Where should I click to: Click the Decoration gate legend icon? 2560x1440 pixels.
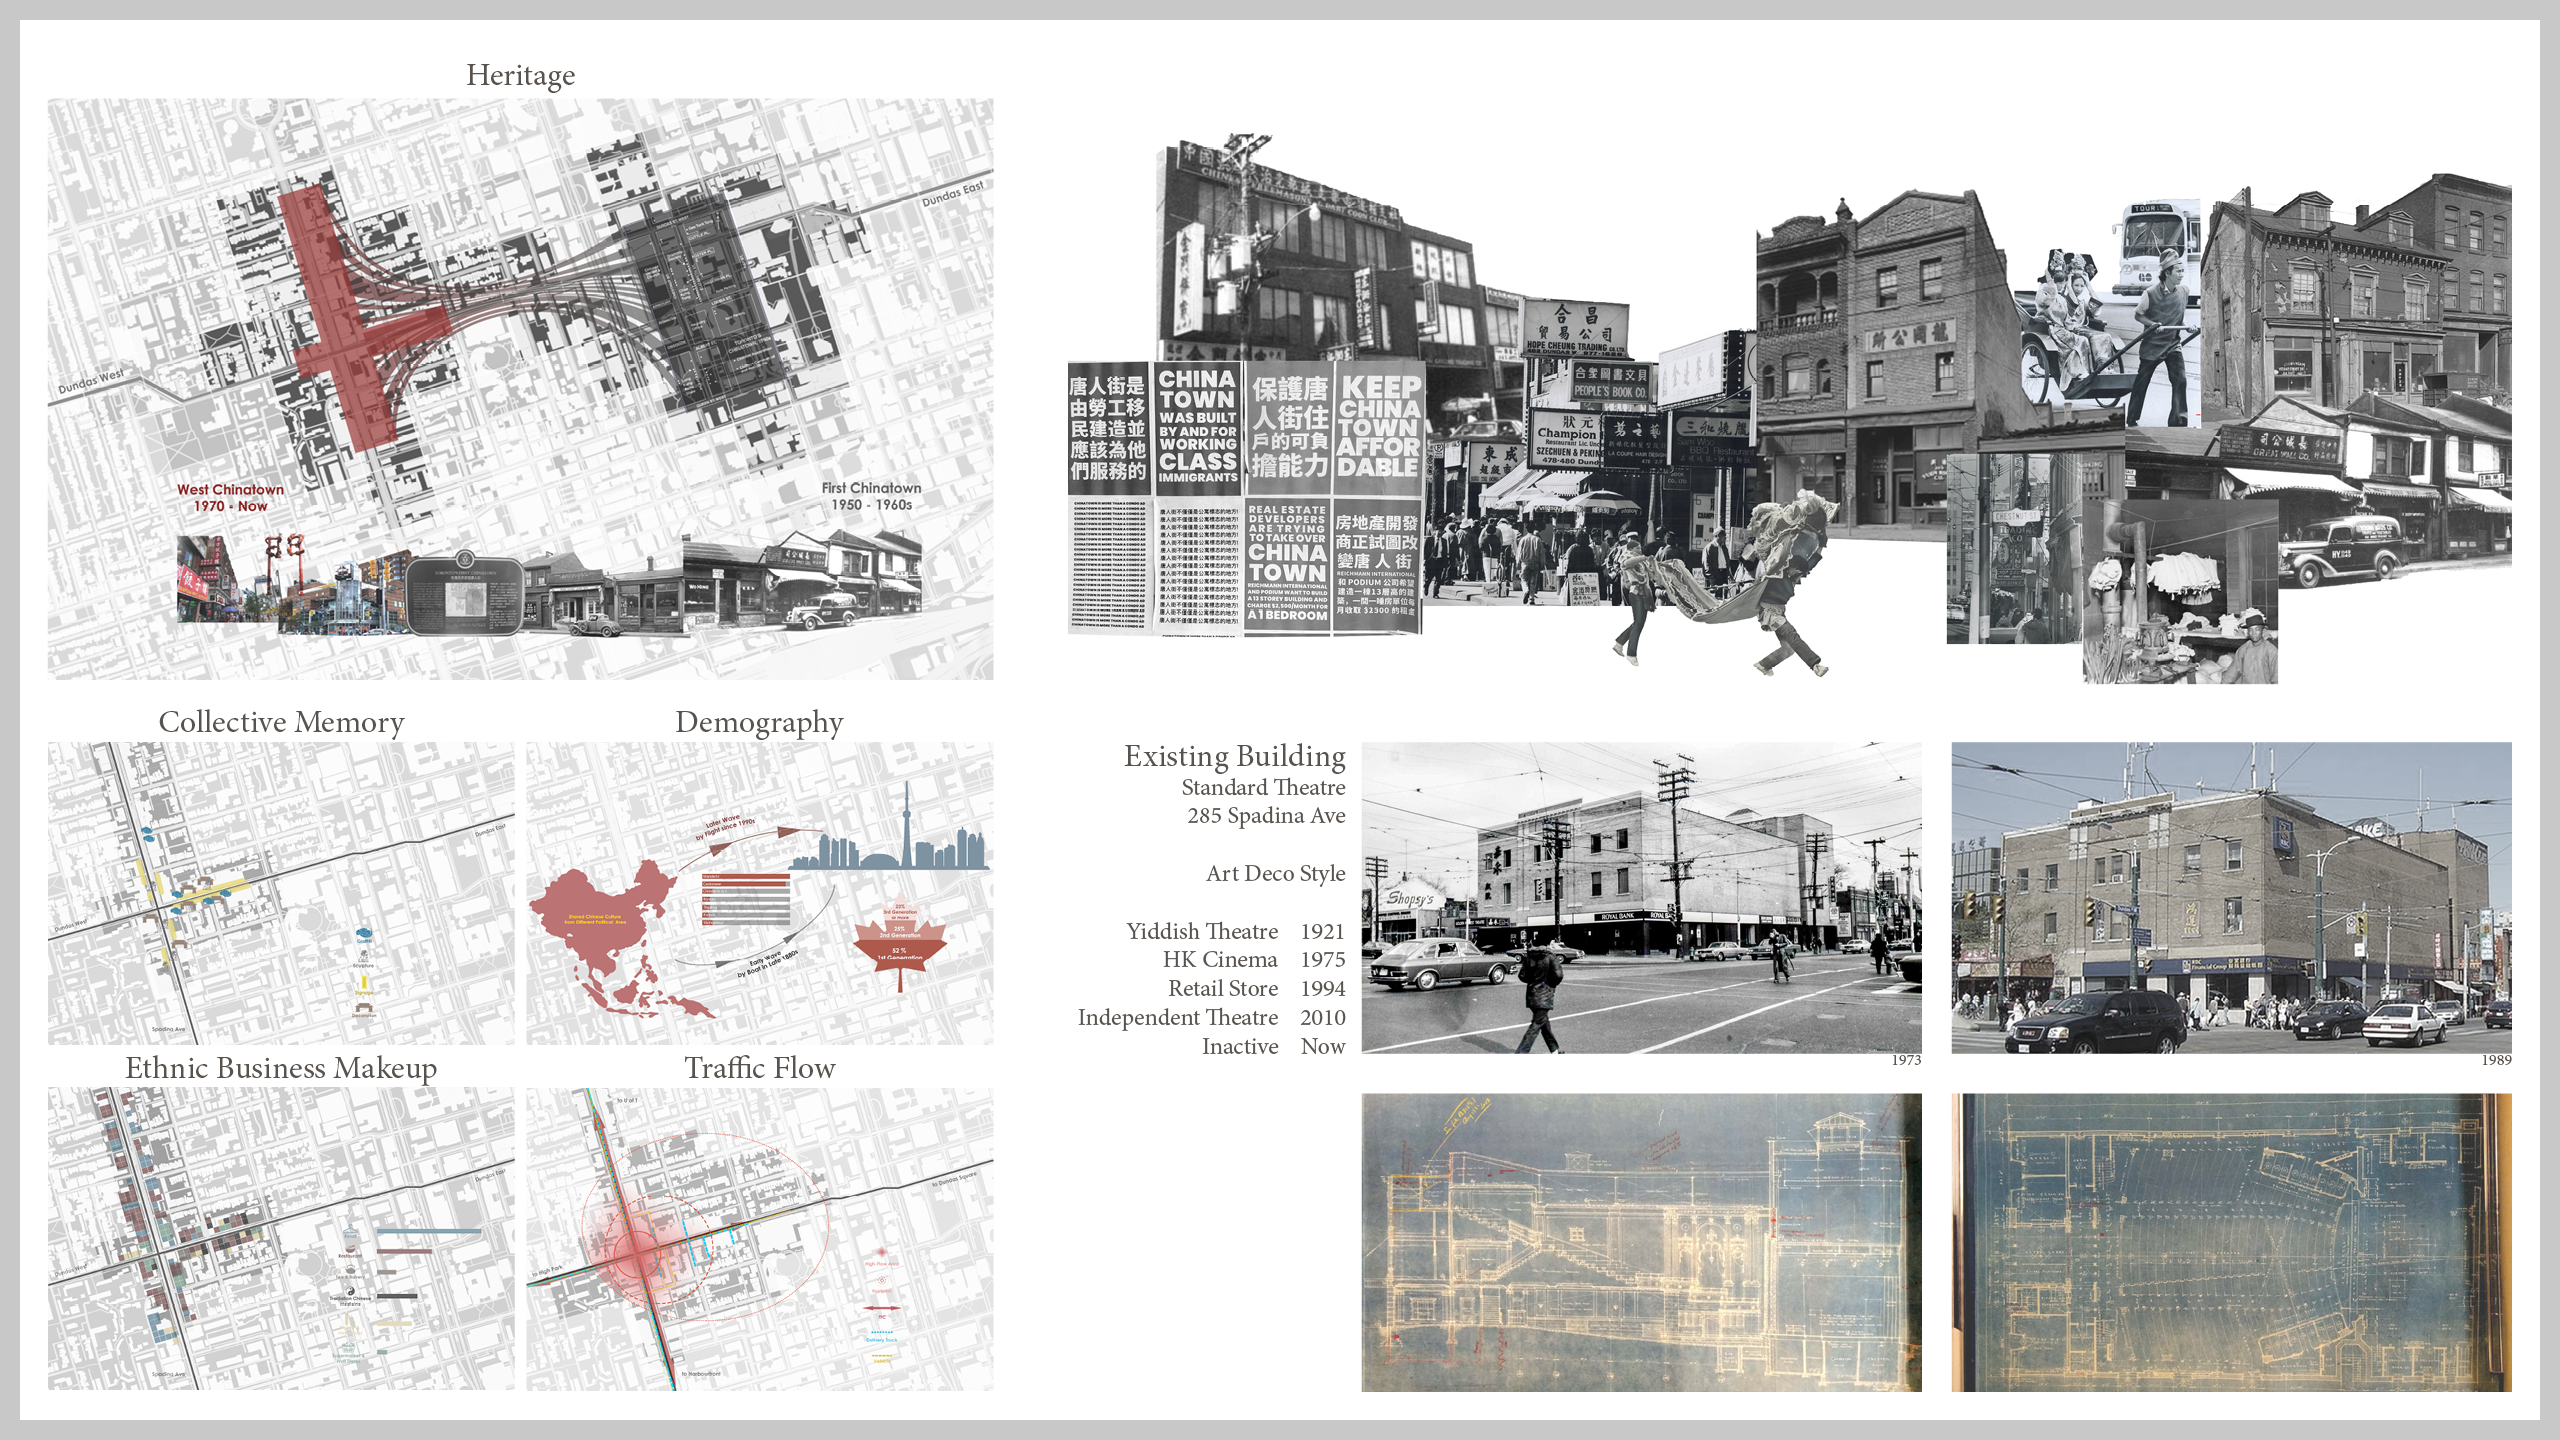(364, 1008)
